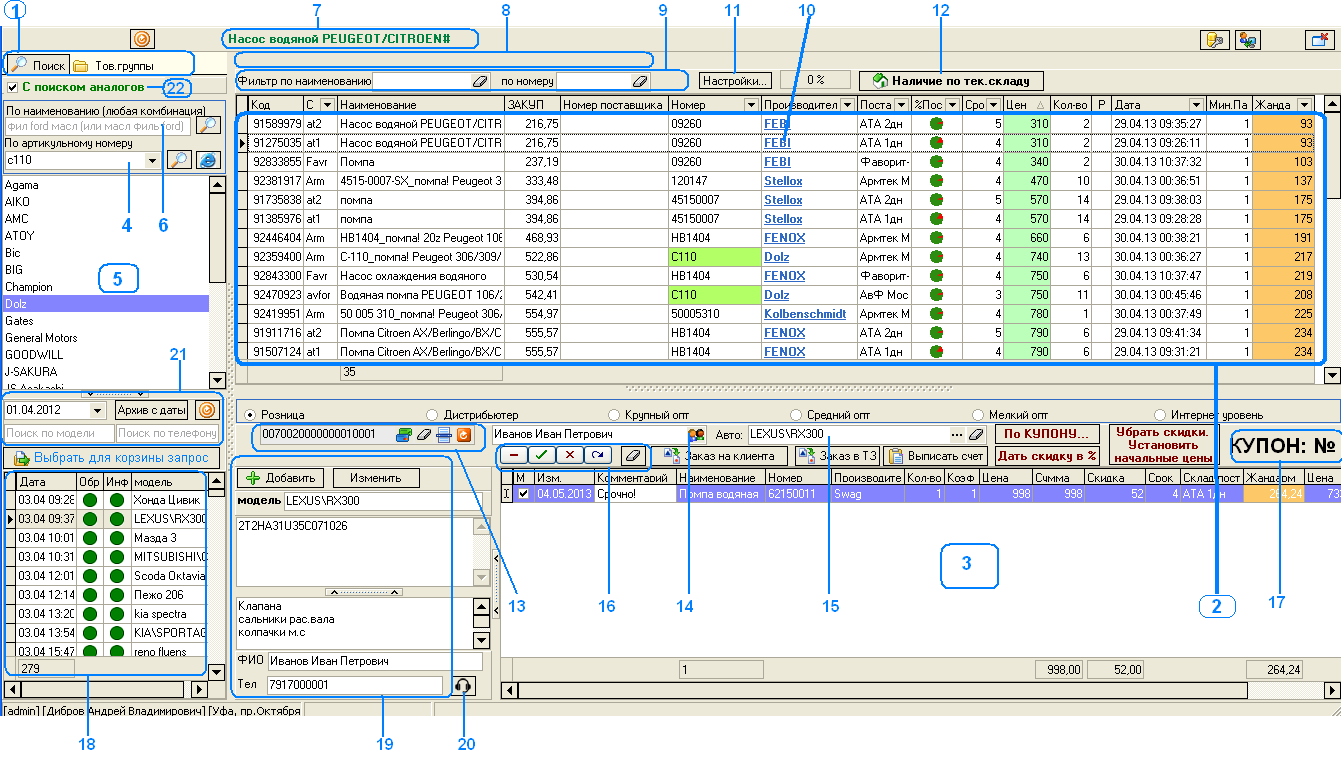Select the 'General Motors' brand in the manufacturer list
1342x771 pixels.
[x=105, y=337]
